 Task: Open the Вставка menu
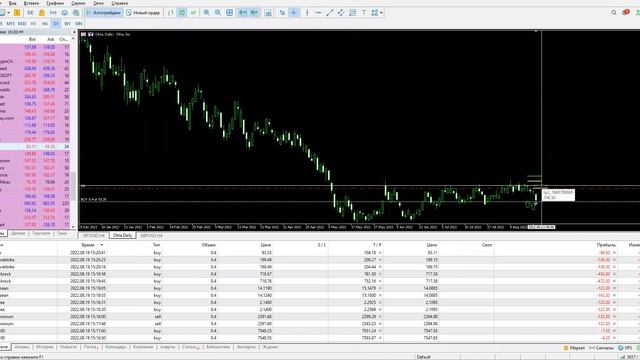31,3
